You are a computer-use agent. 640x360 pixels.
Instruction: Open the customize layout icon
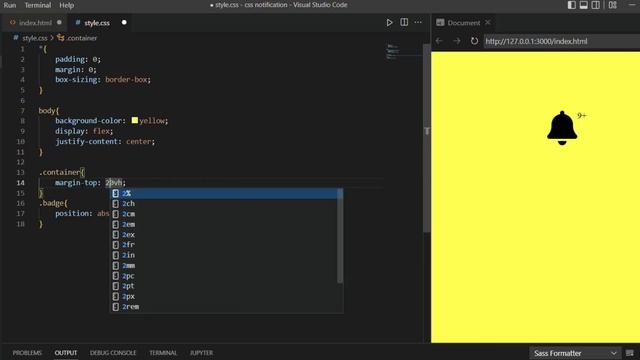(x=613, y=5)
